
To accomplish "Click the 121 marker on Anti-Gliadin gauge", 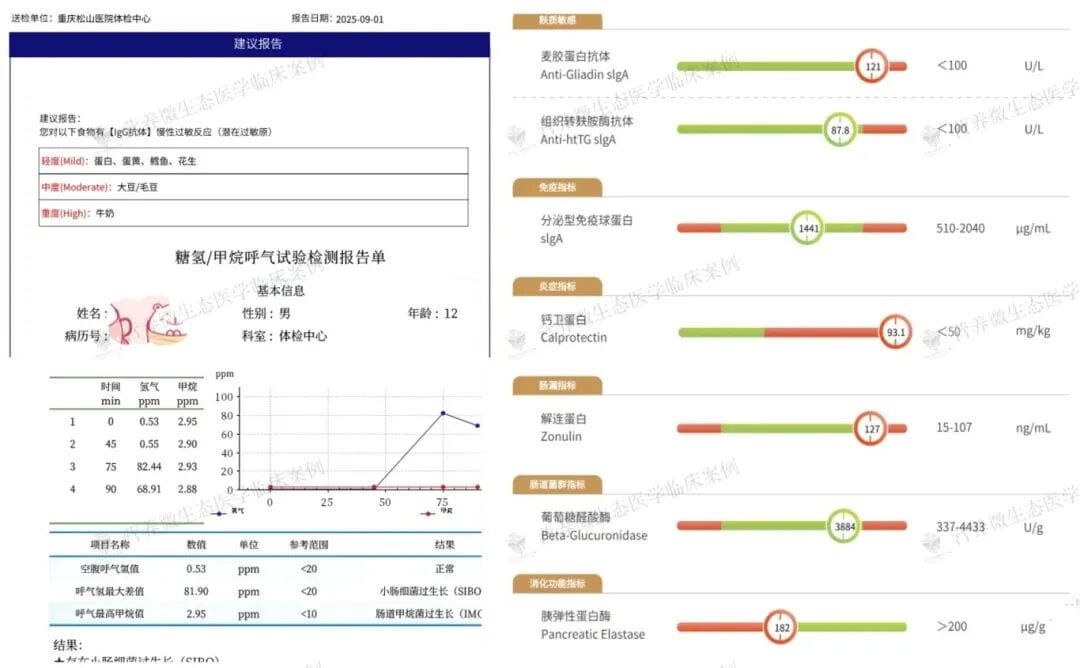I will pyautogui.click(x=872, y=66).
